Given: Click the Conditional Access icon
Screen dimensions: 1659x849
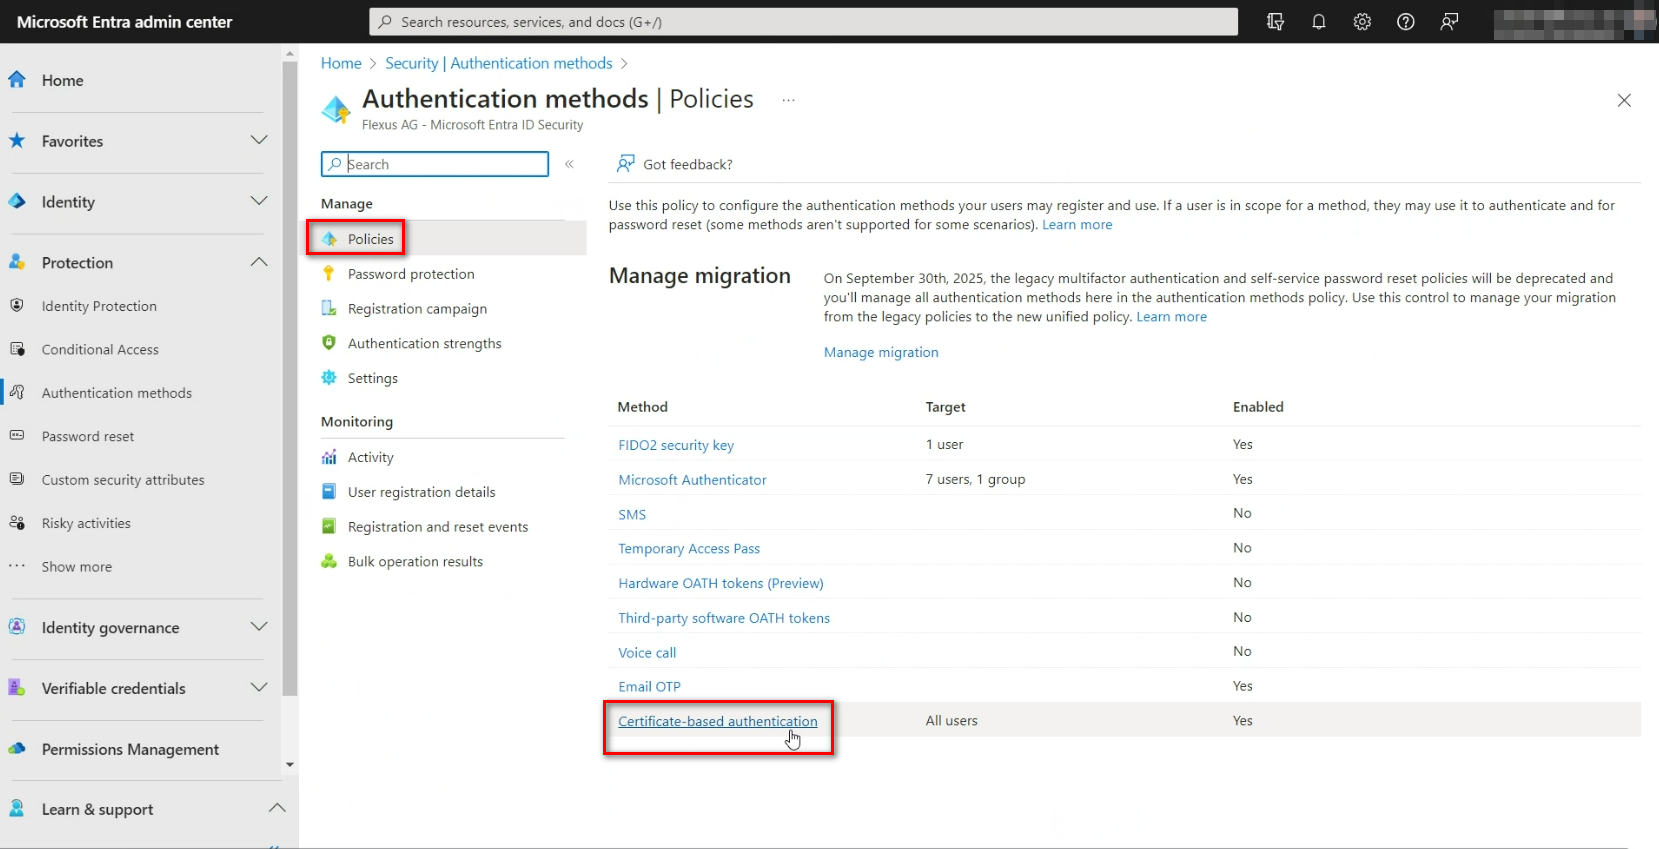Looking at the screenshot, I should point(17,349).
